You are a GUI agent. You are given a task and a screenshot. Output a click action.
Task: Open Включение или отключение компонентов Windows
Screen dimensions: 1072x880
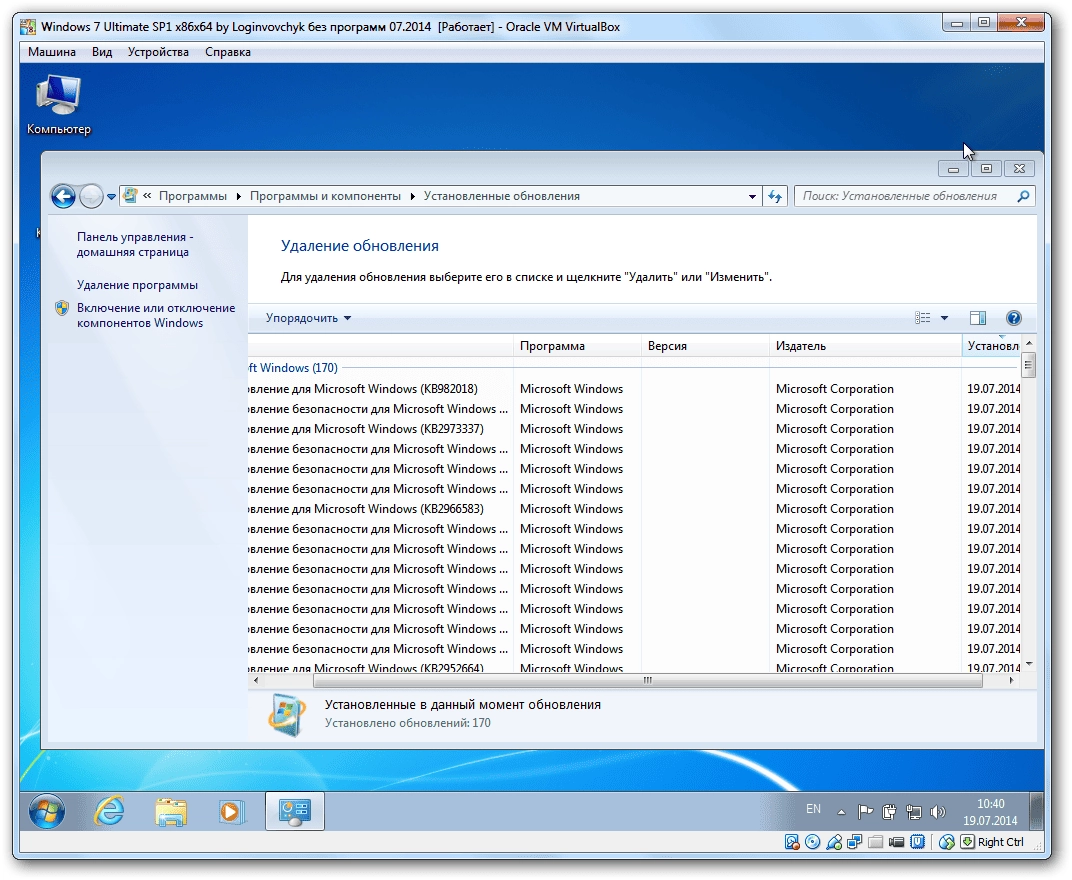tap(156, 315)
